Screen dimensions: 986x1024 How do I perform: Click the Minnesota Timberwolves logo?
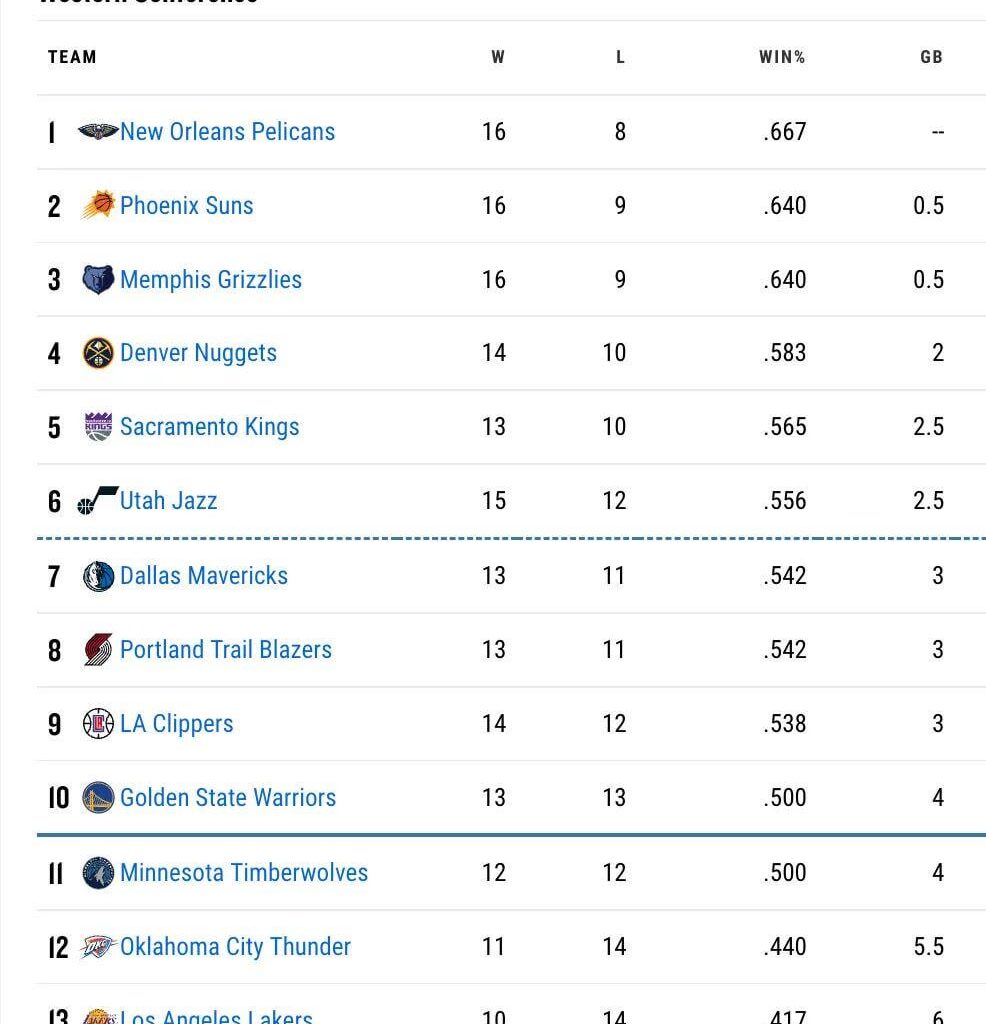(97, 872)
